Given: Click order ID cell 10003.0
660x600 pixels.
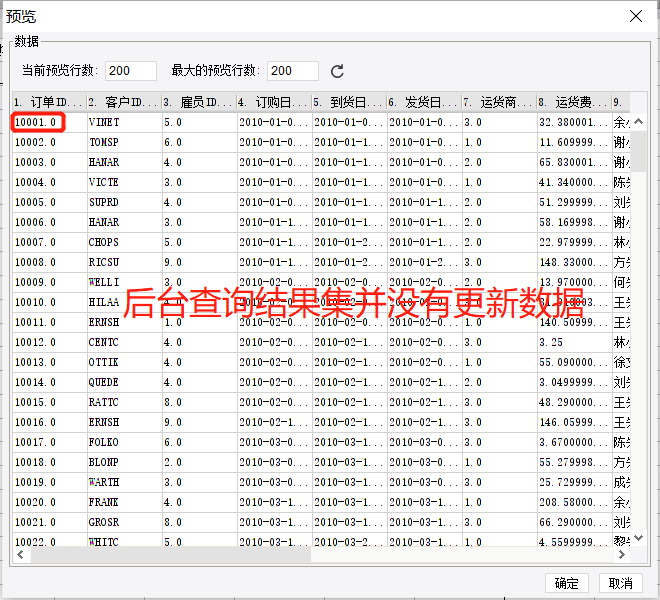Looking at the screenshot, I should coord(49,163).
